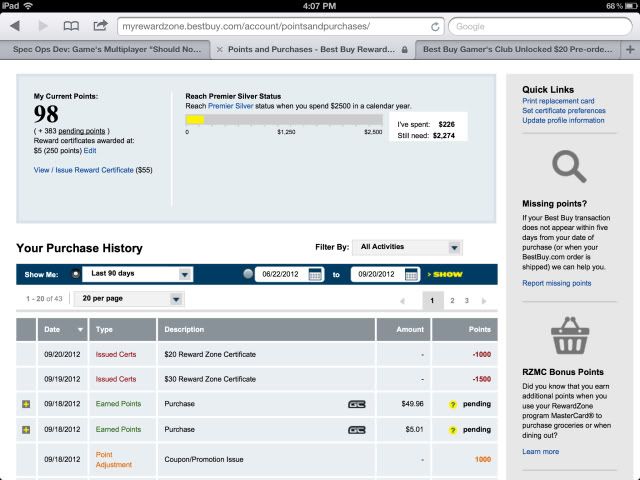Image resolution: width=640 pixels, height=480 pixels.
Task: Click Print replacement card link
Action: (x=558, y=101)
